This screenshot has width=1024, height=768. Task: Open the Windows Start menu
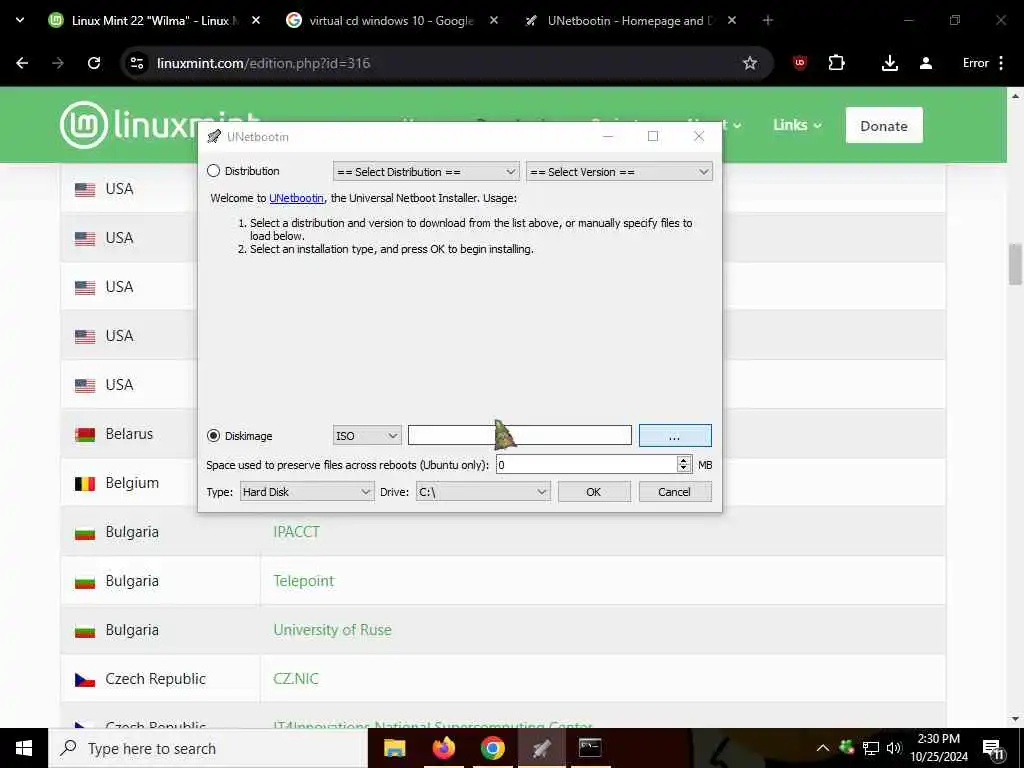click(x=24, y=748)
